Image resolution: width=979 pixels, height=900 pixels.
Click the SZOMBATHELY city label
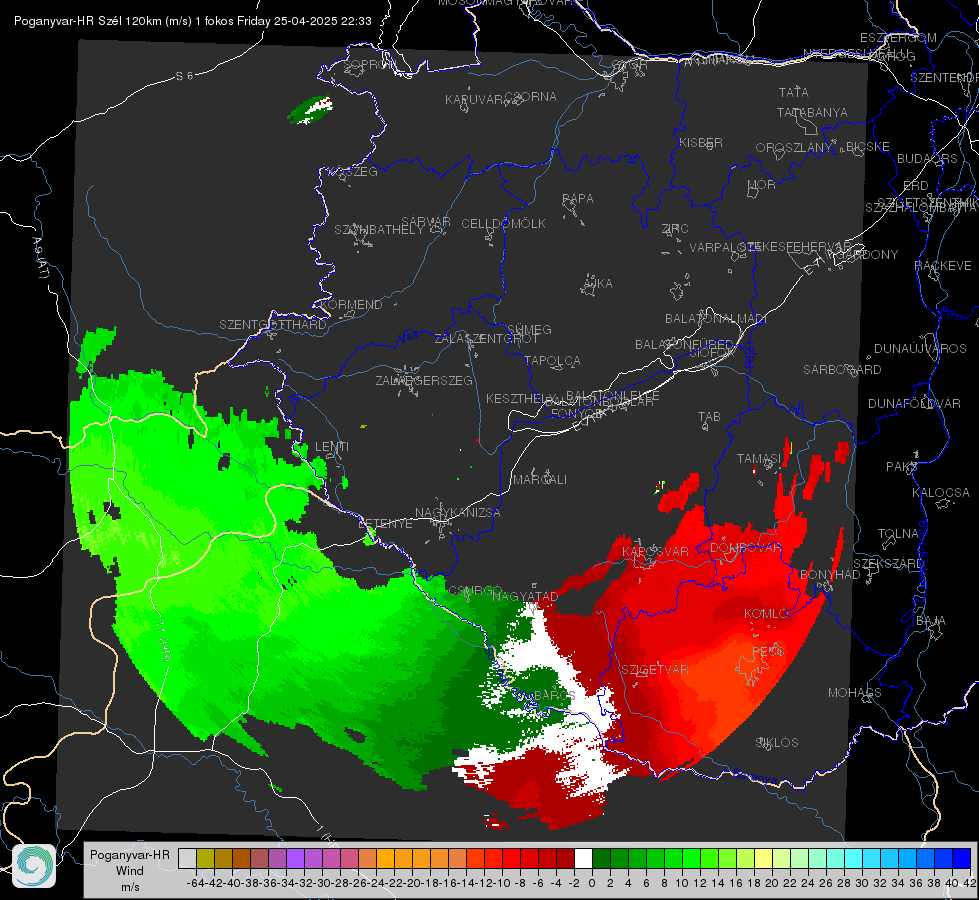378,230
